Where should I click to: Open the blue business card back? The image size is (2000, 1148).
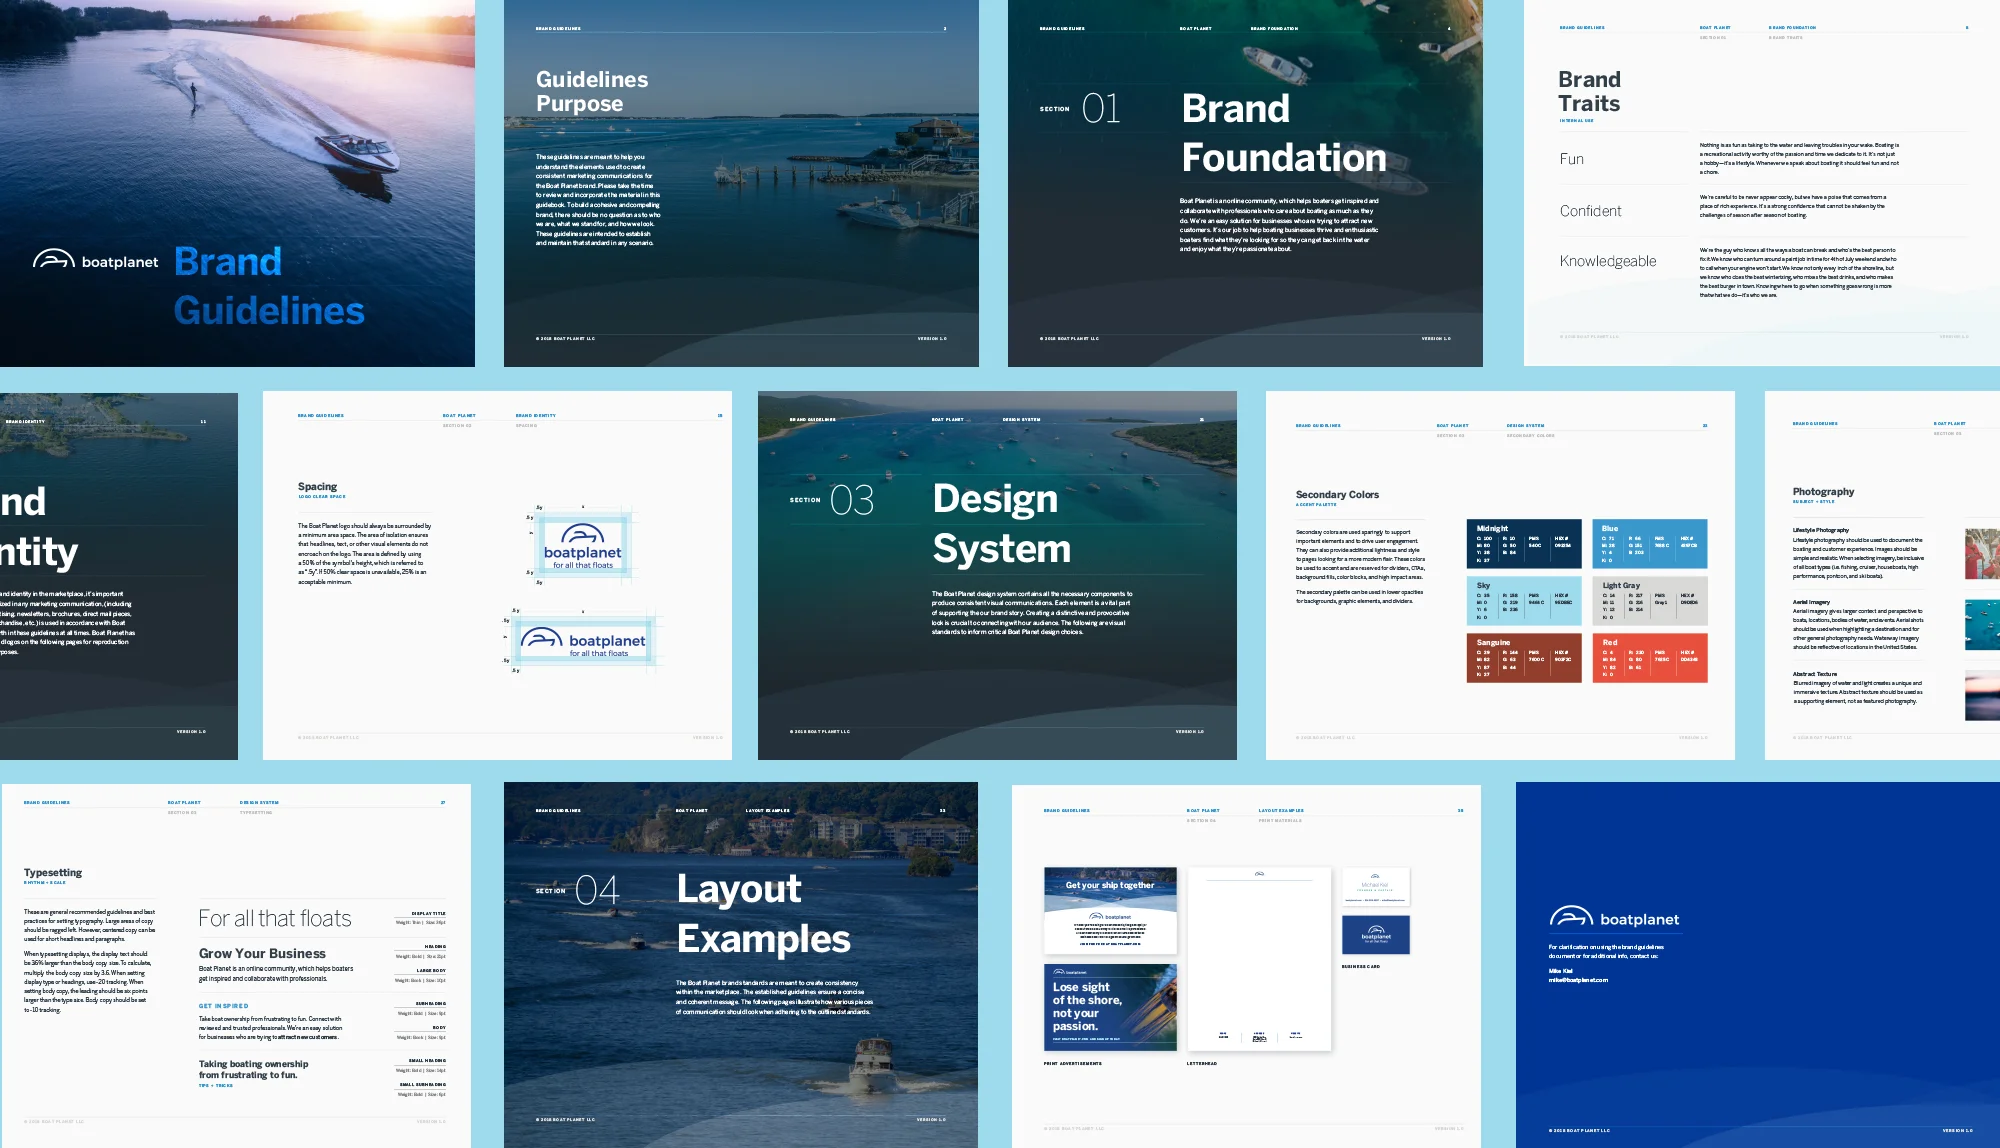[x=1376, y=935]
